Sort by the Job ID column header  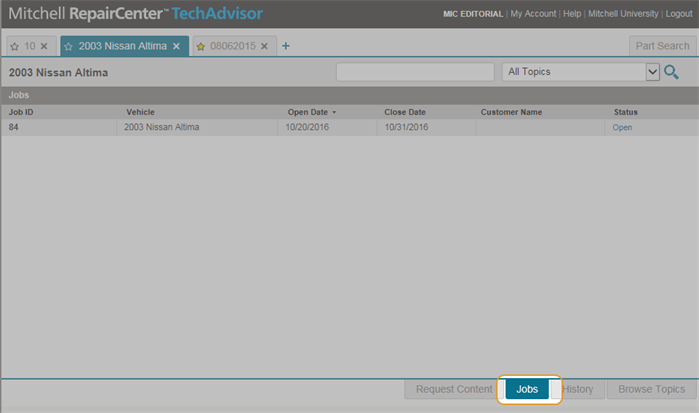pos(21,112)
